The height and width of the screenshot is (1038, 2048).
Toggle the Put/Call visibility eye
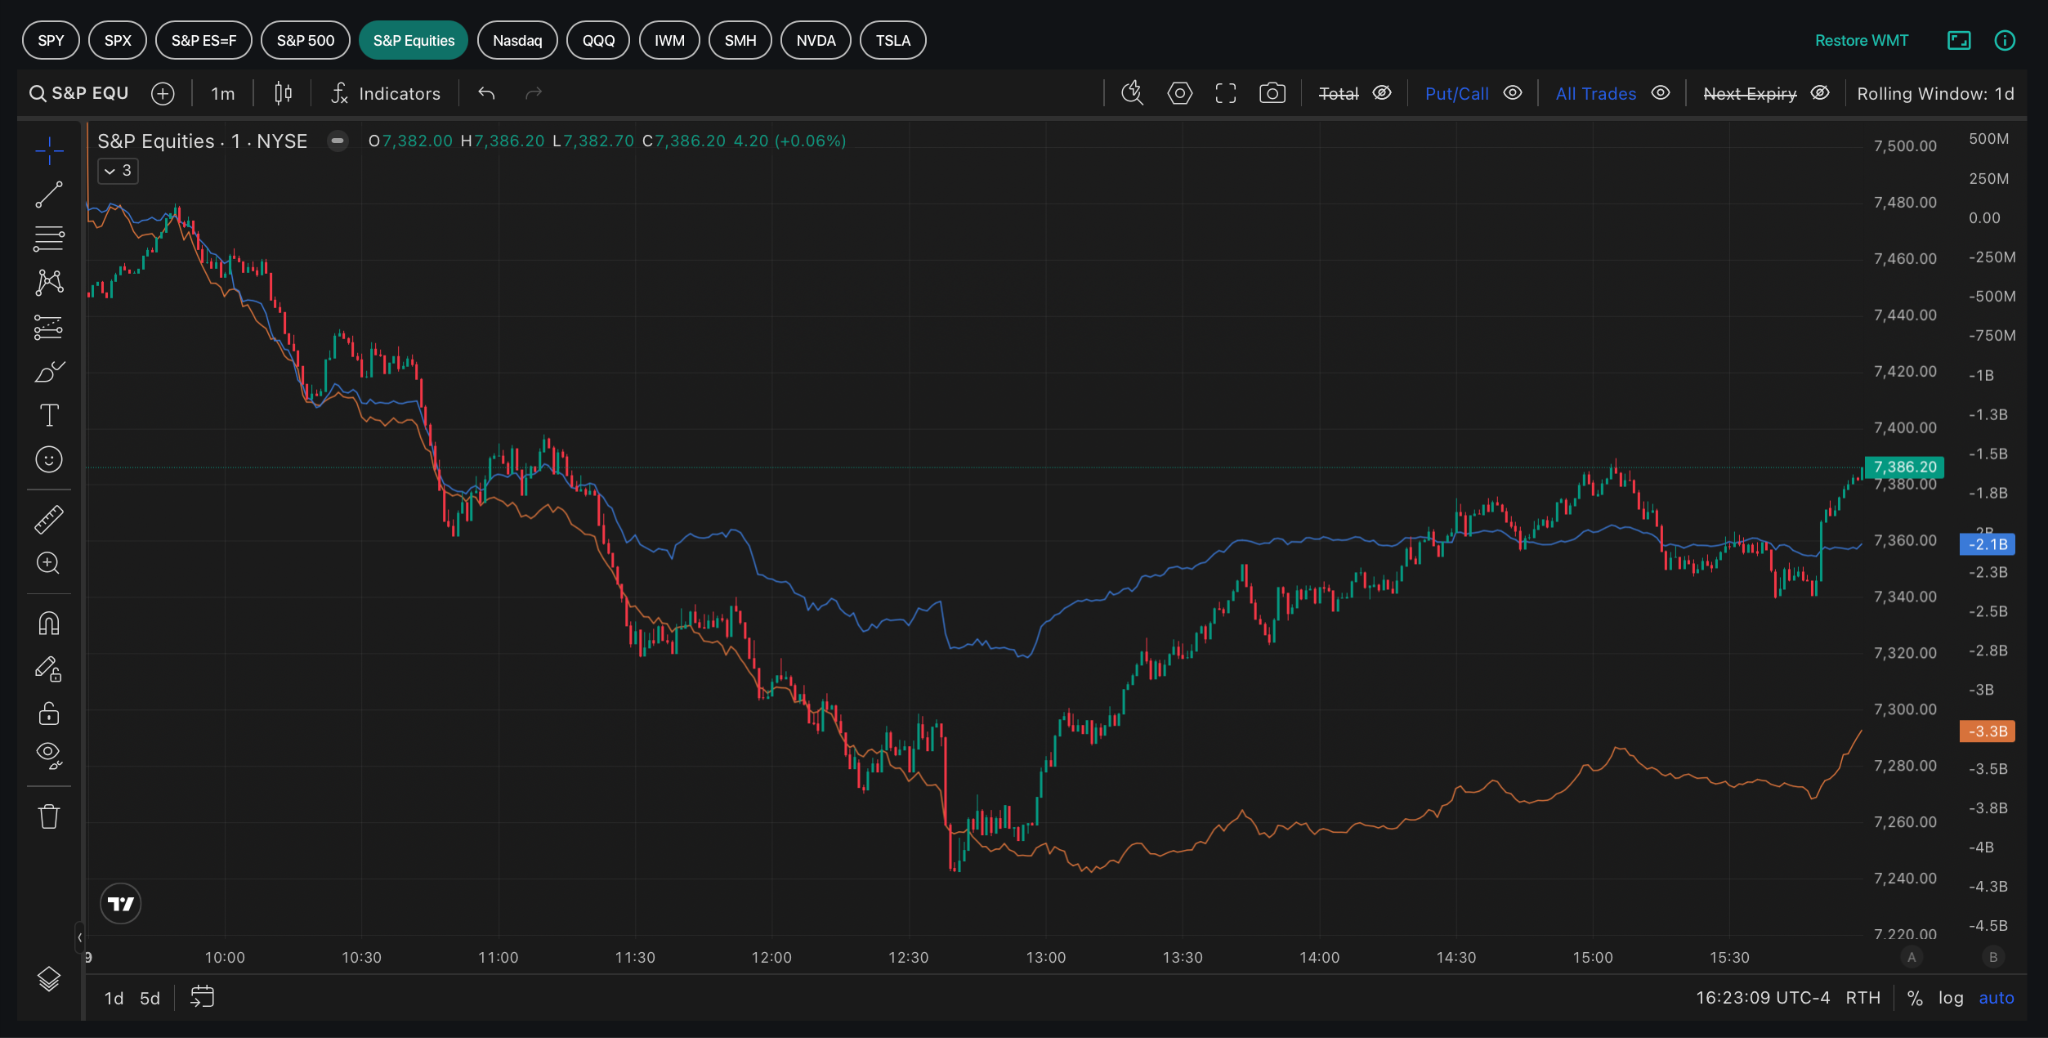1513,93
